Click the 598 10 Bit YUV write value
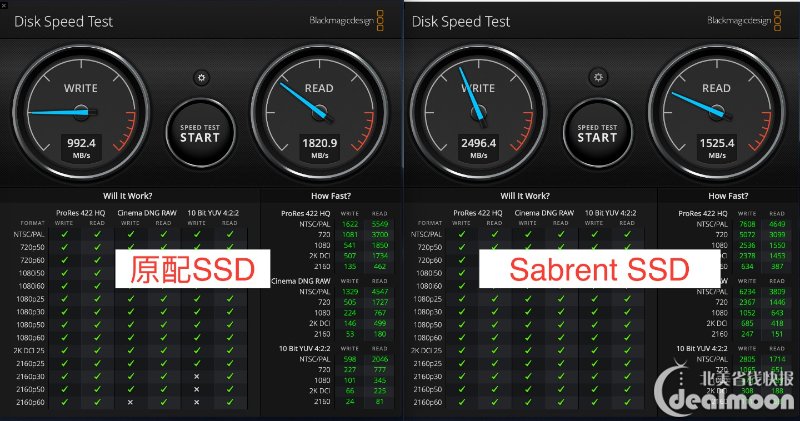Image resolution: width=800 pixels, height=421 pixels. [x=350, y=359]
